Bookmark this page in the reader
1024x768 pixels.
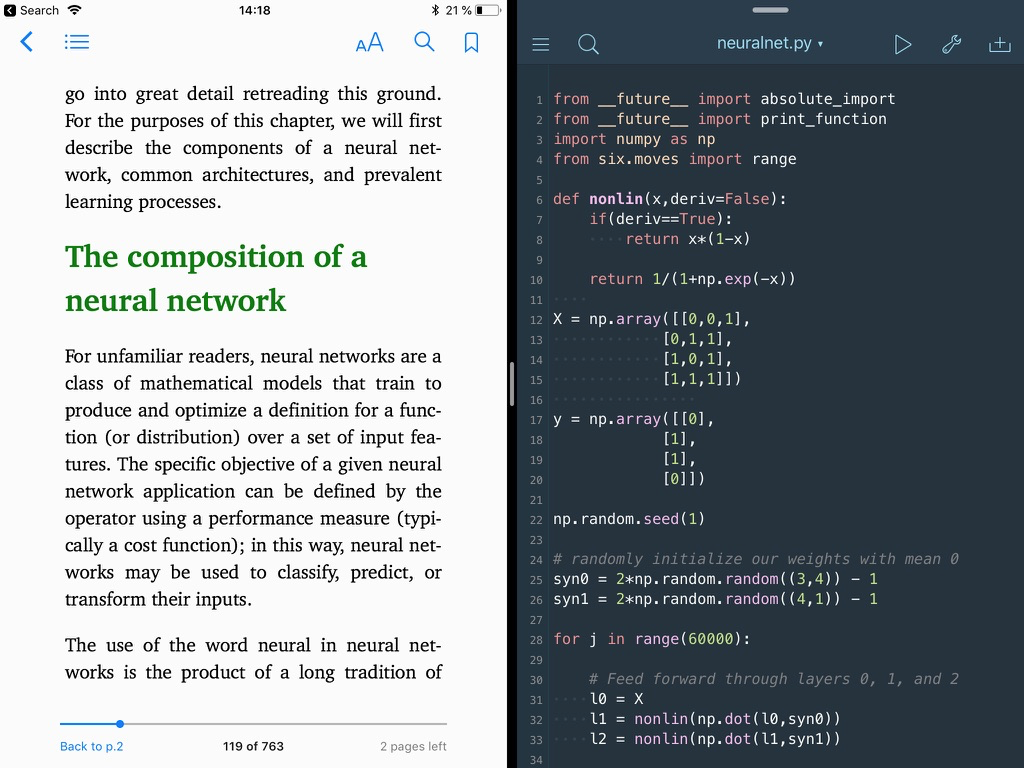tap(472, 43)
